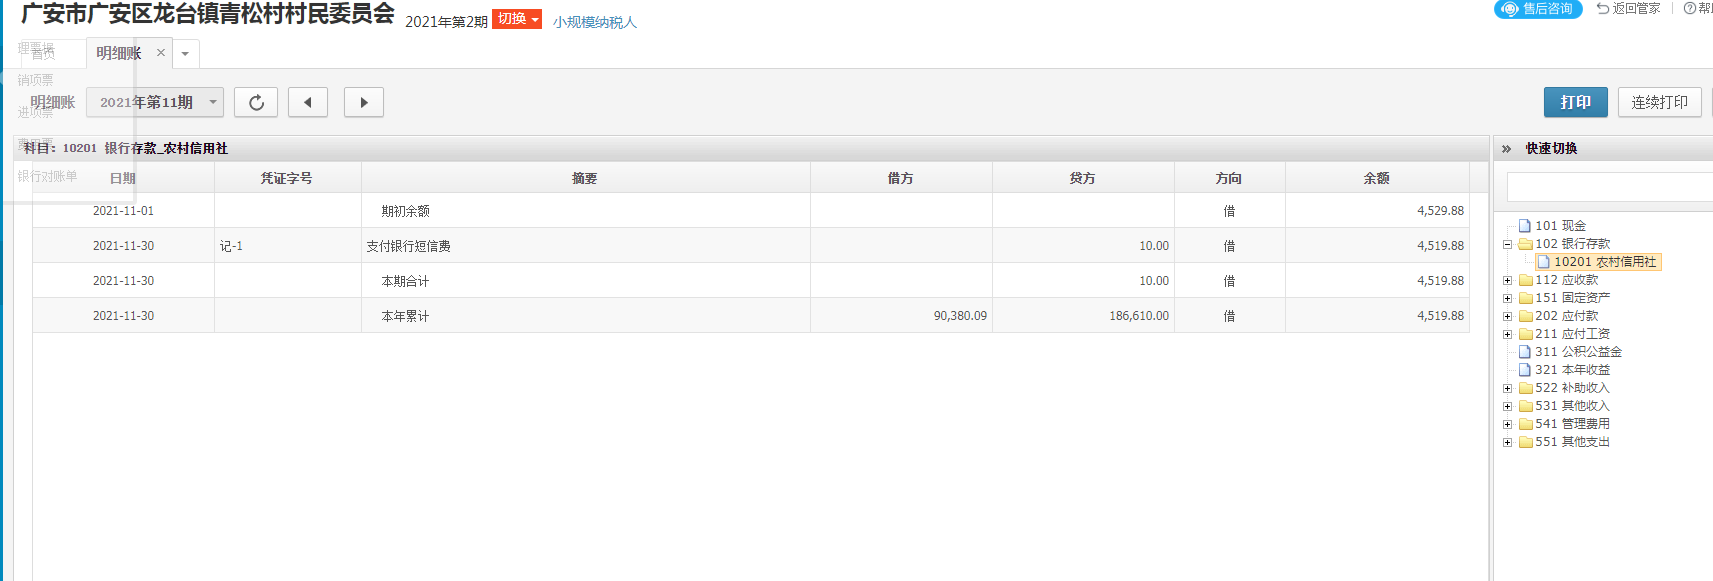Click the 余额 column header

coord(1377,178)
